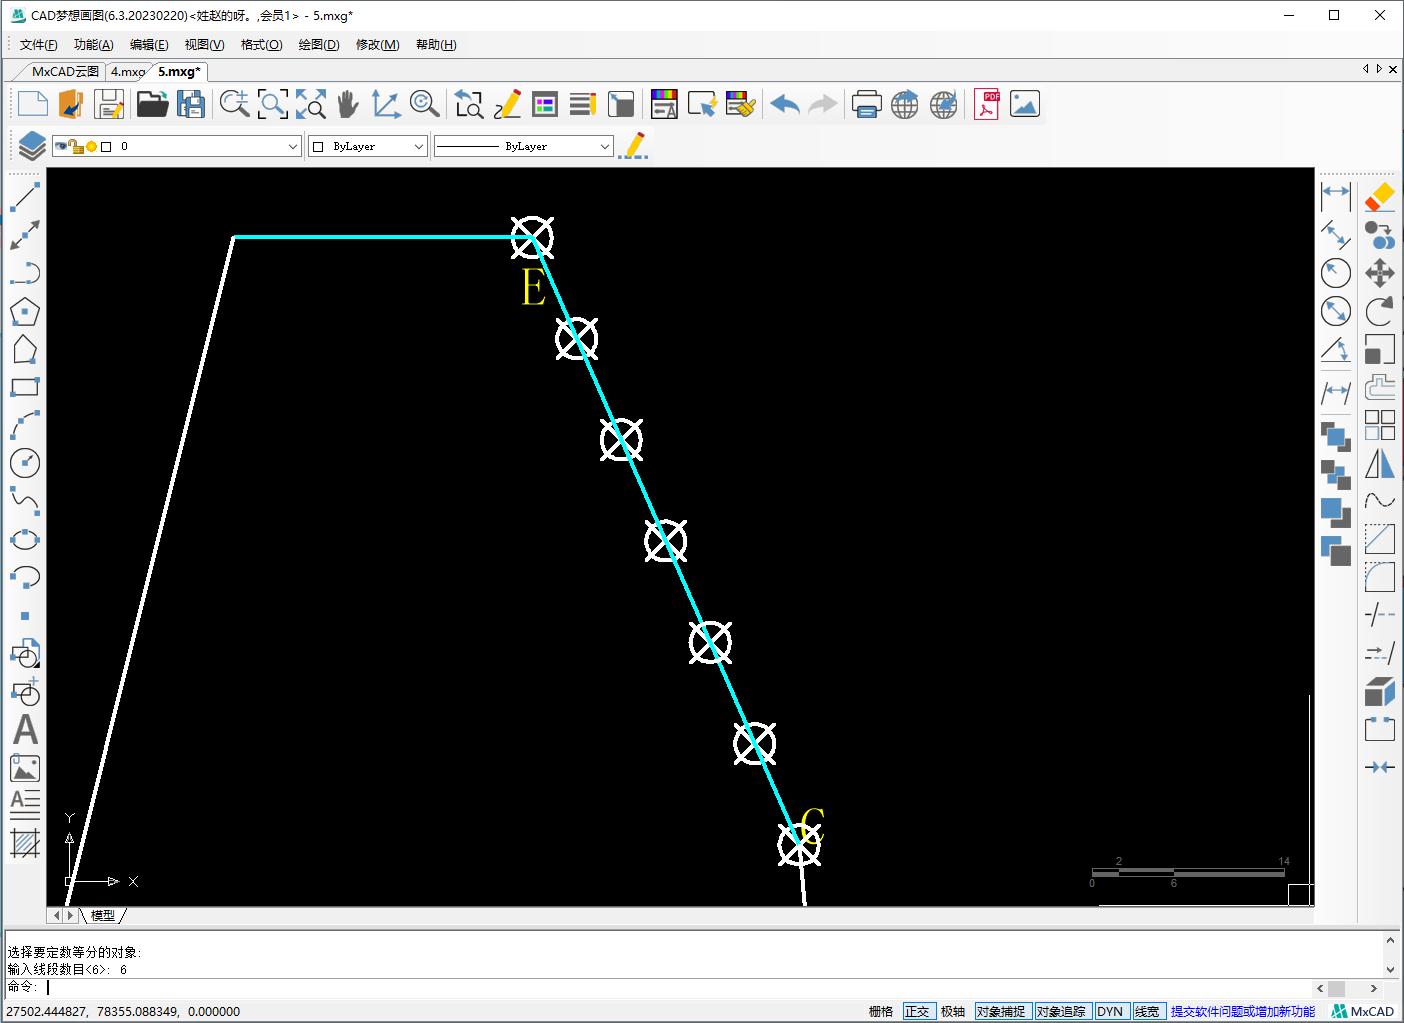The image size is (1404, 1023).
Task: Switch to the 4.mxg tab
Action: coord(127,71)
